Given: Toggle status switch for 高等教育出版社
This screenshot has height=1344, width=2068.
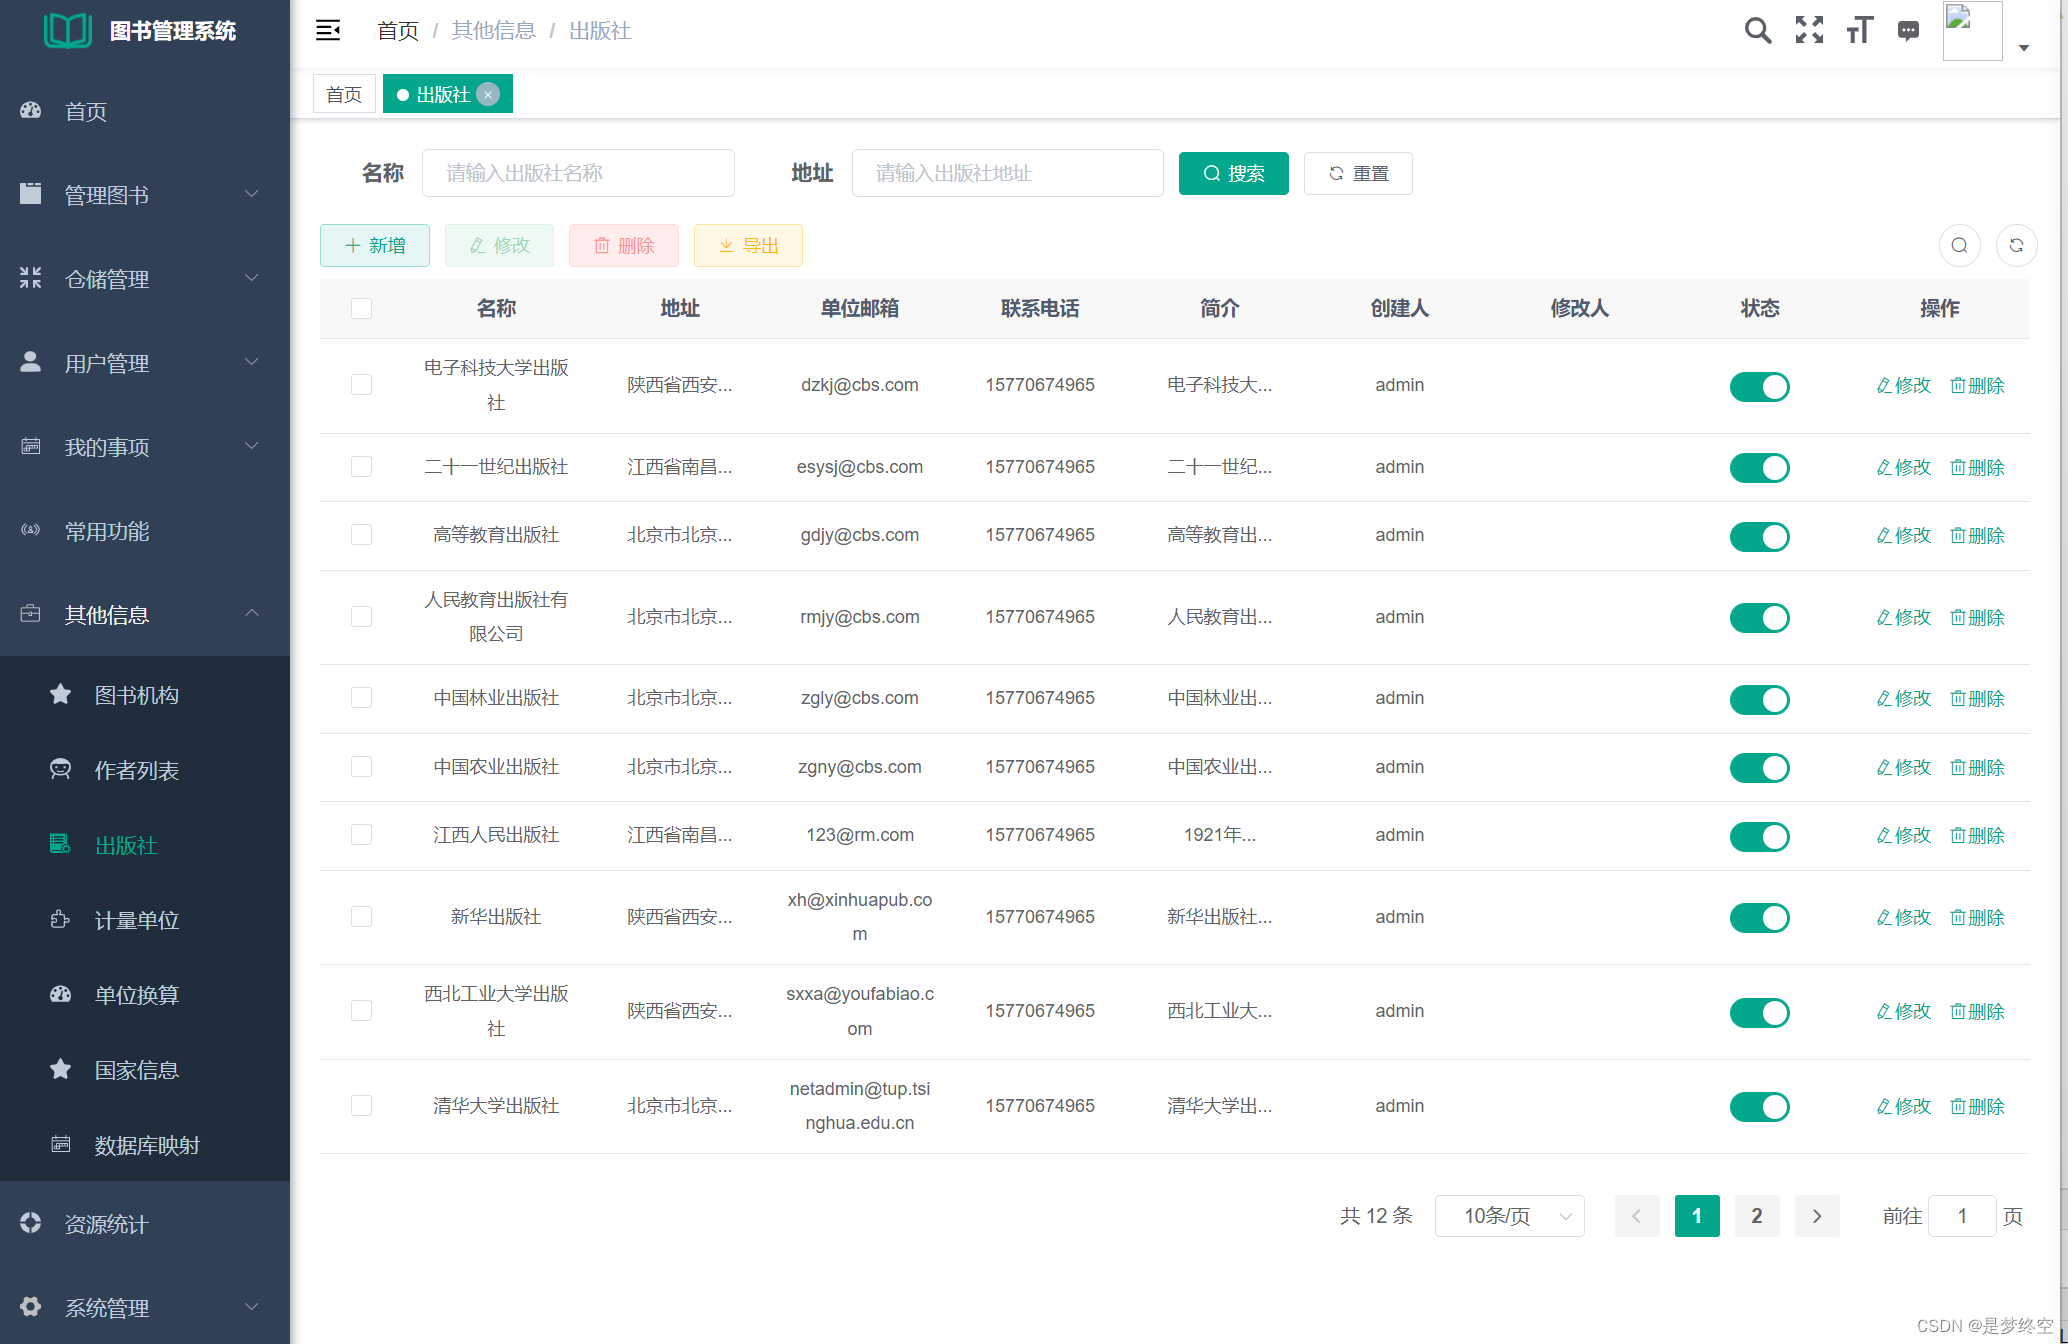Looking at the screenshot, I should [x=1759, y=536].
